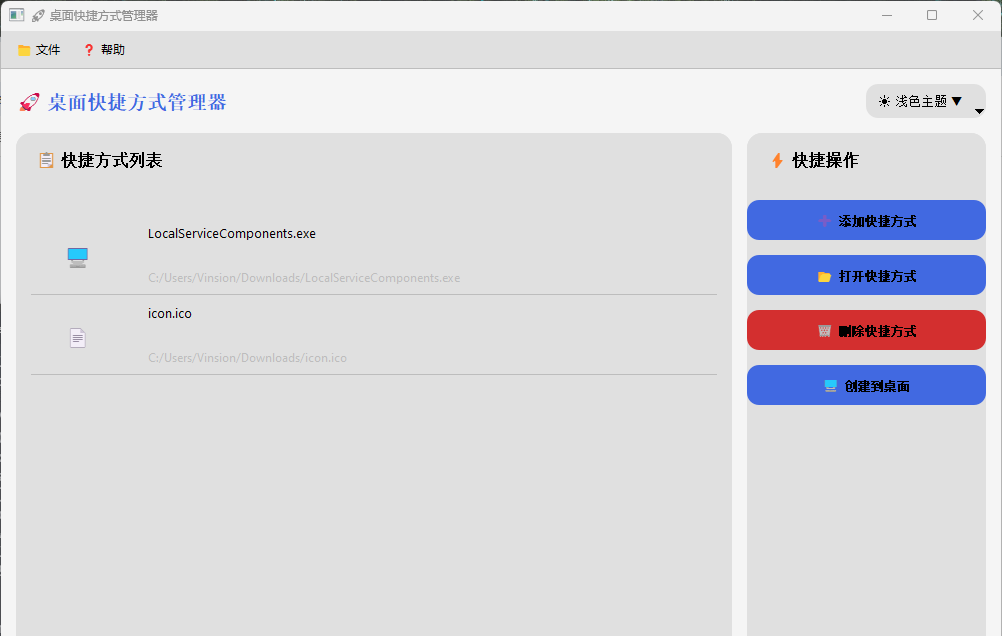
Task: Click the clipboard icon beside 快捷方式列表
Action: pyautogui.click(x=46, y=160)
